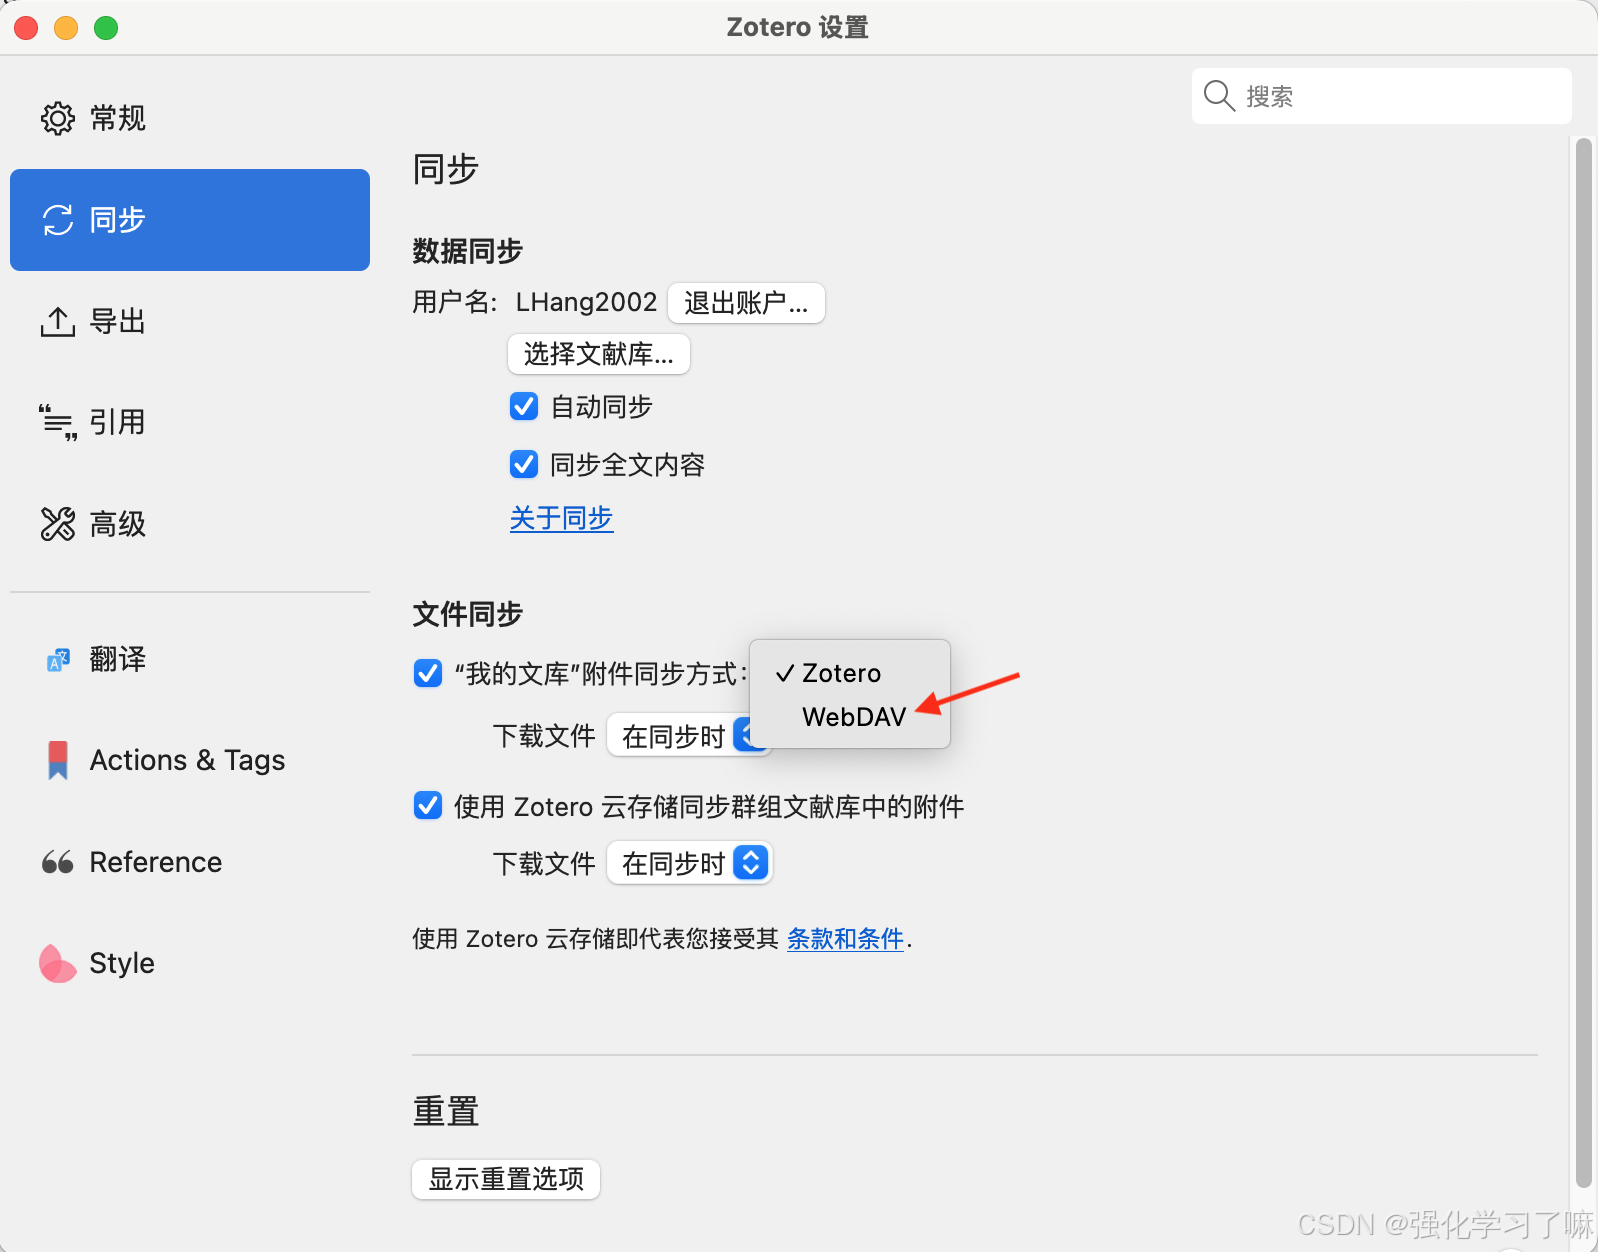Viewport: 1598px width, 1252px height.
Task: Switch to the 引用 pane
Action: point(190,422)
